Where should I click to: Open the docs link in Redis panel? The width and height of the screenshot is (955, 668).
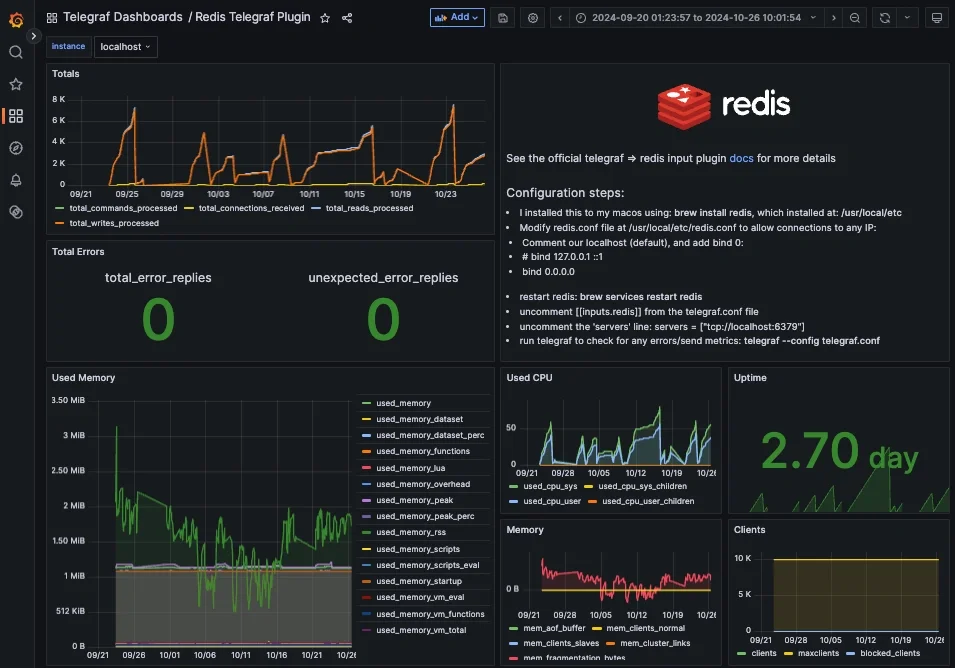[741, 158]
